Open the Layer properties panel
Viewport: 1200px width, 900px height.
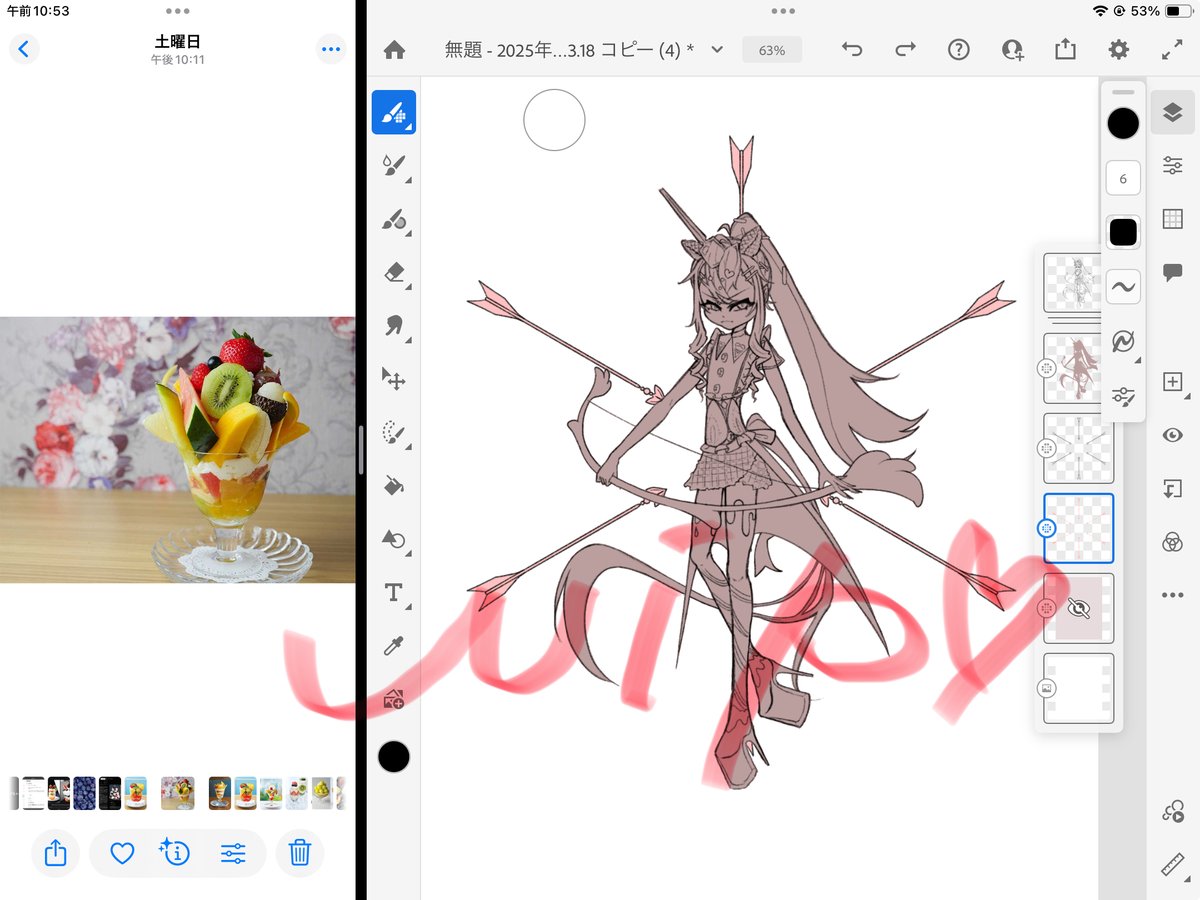coord(1172,163)
